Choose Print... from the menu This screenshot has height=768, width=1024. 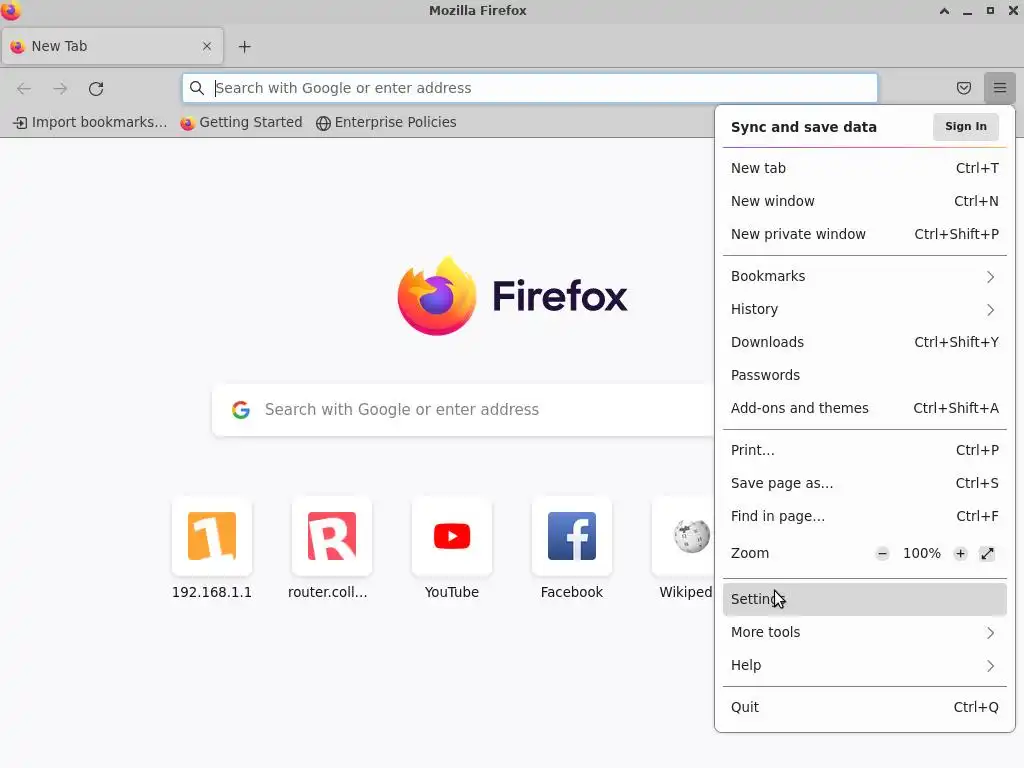coord(865,451)
